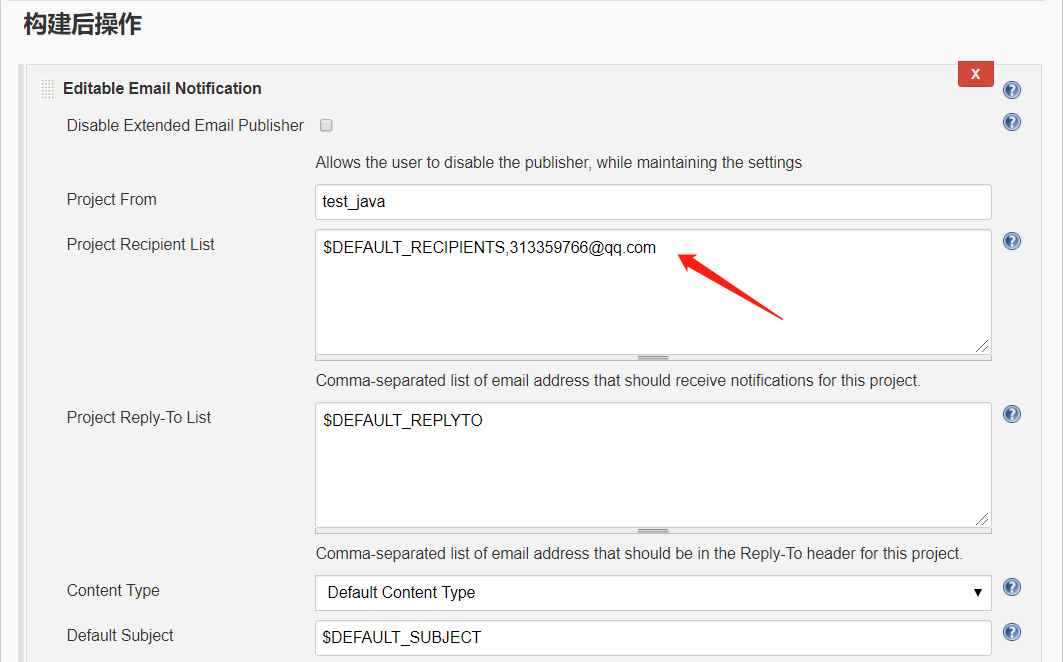Click inside the Project Recipient List textarea
Viewport: 1063px width, 662px height.
[653, 292]
